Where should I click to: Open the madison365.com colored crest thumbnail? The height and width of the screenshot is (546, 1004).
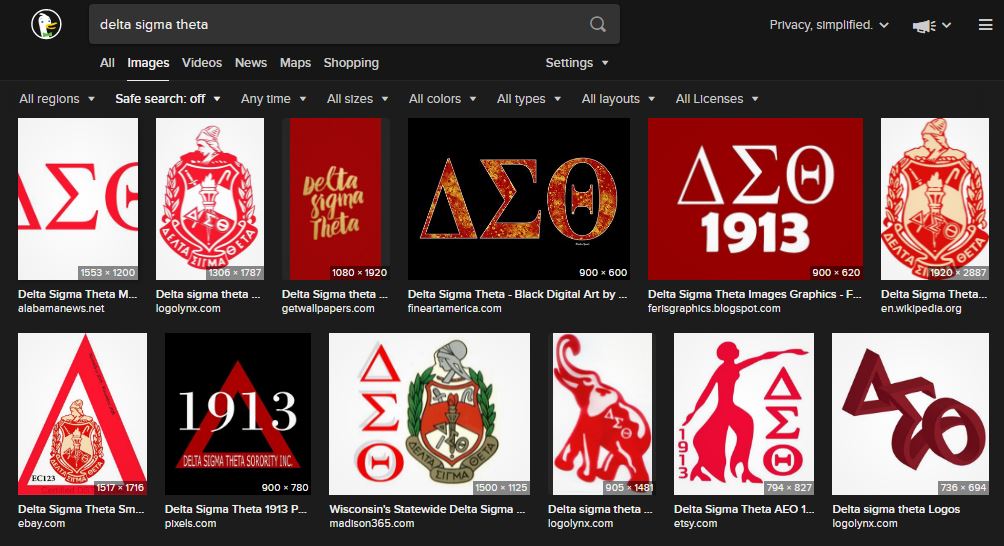pos(430,414)
